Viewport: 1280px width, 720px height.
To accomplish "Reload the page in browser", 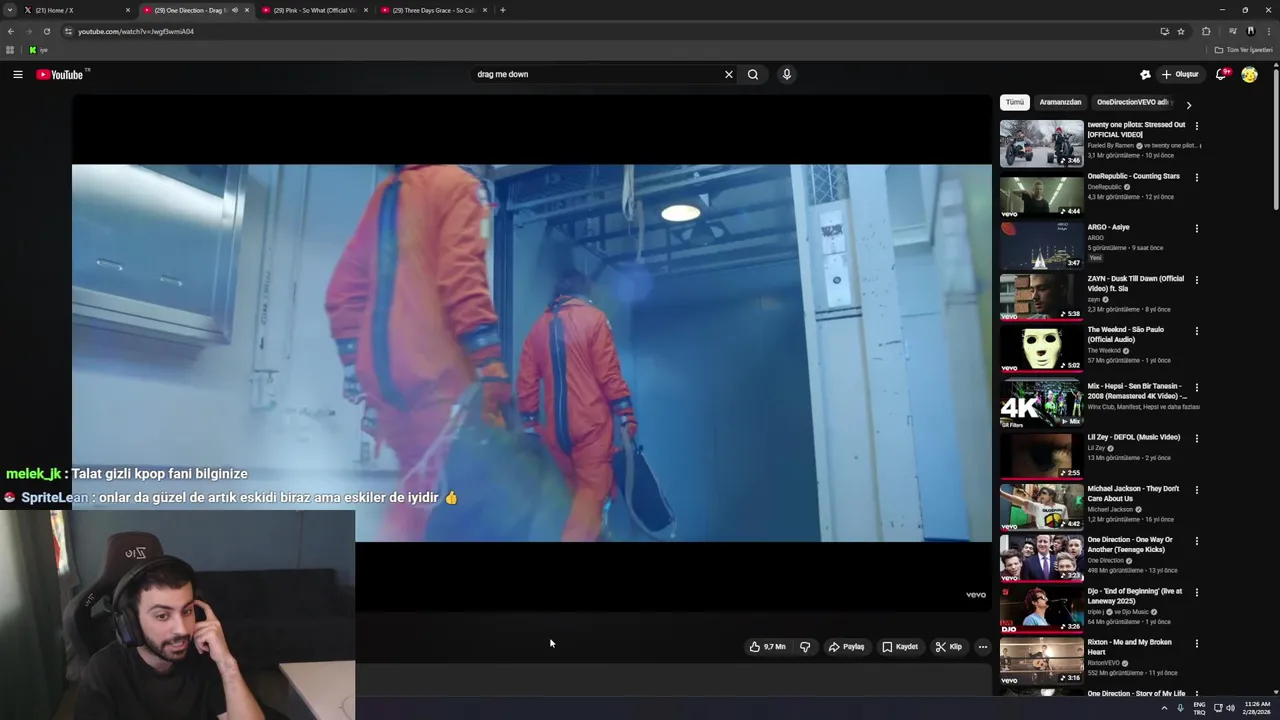I will 46,31.
